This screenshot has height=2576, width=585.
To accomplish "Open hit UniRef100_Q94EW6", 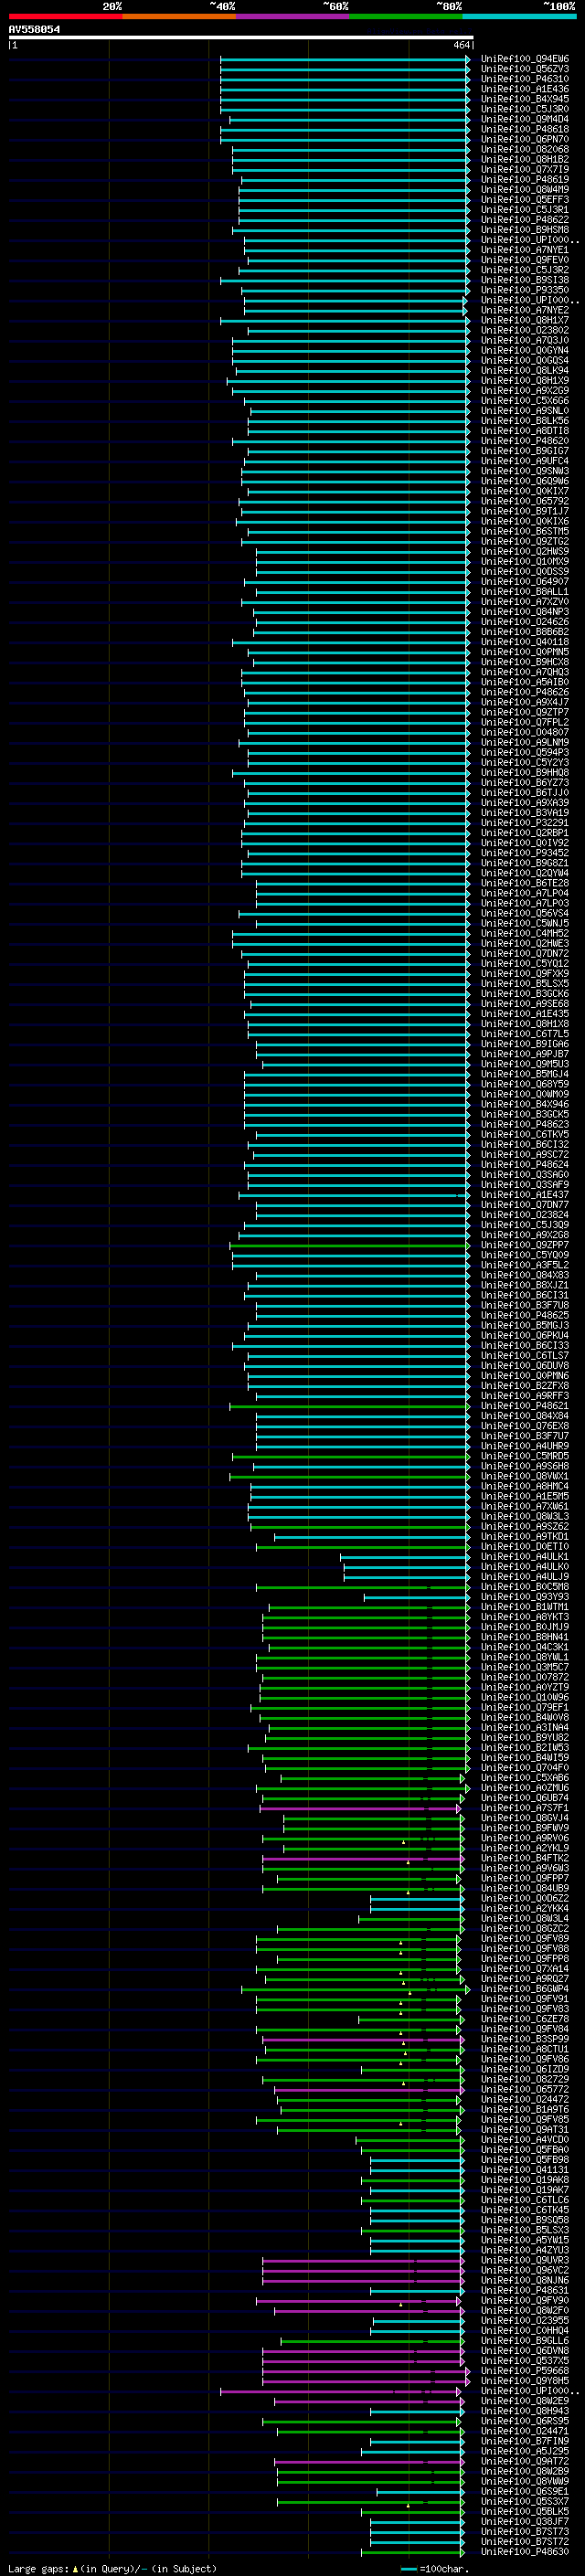I will tap(525, 59).
